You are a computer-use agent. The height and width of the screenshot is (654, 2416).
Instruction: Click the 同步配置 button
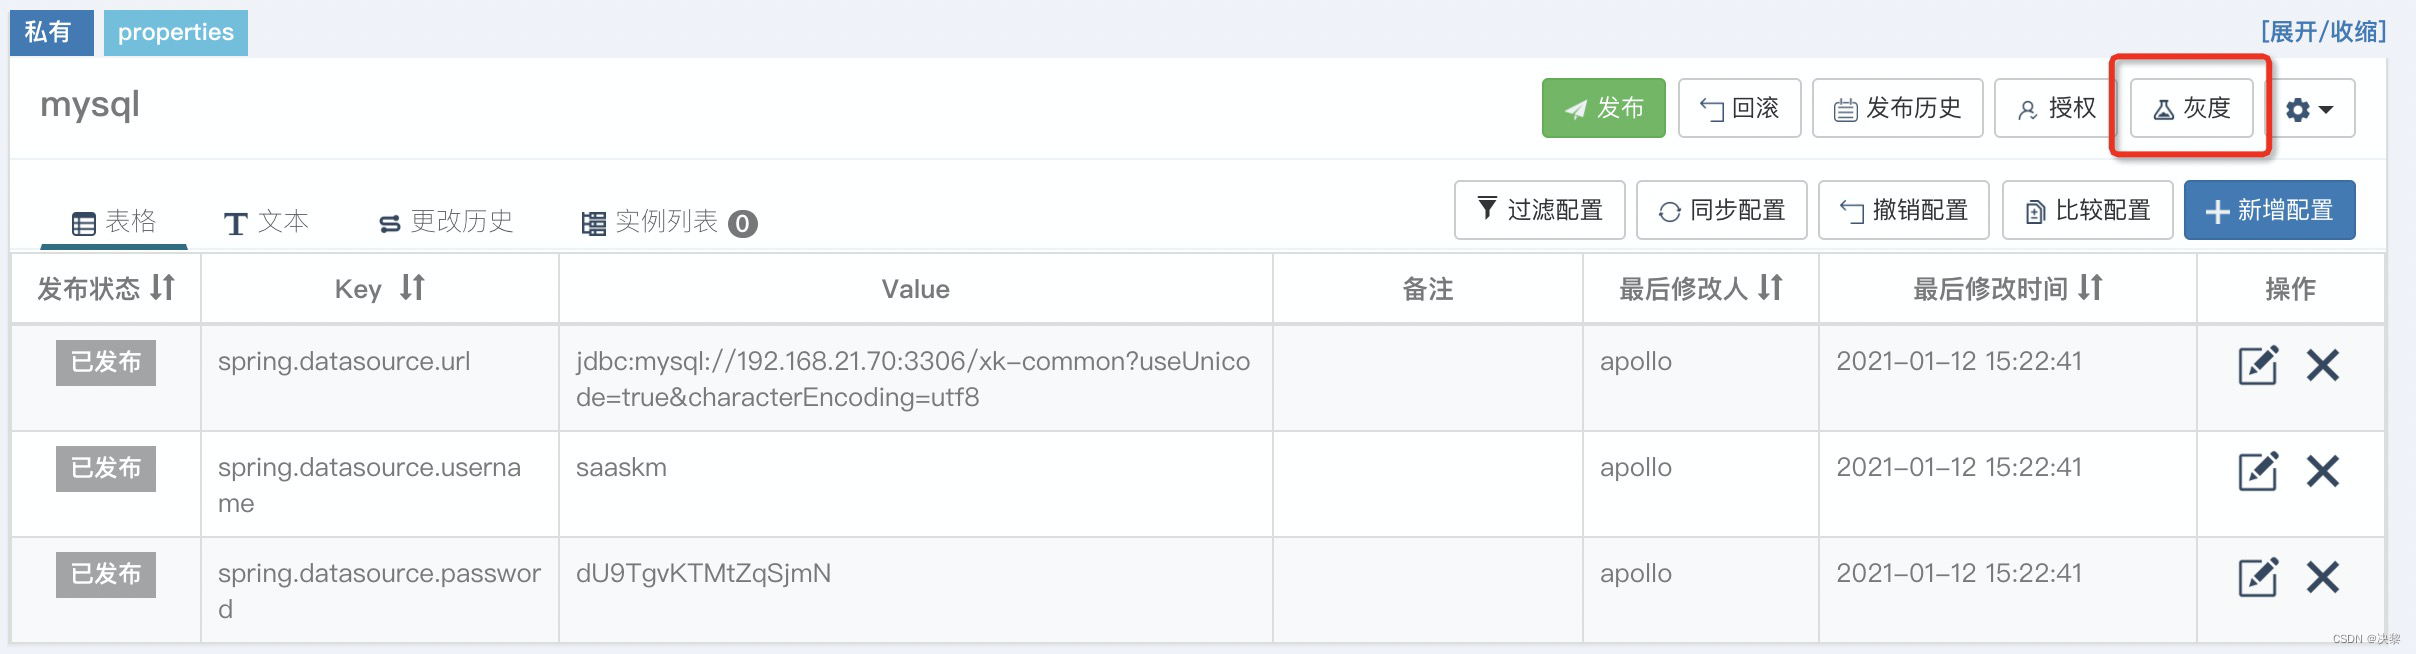(1721, 210)
